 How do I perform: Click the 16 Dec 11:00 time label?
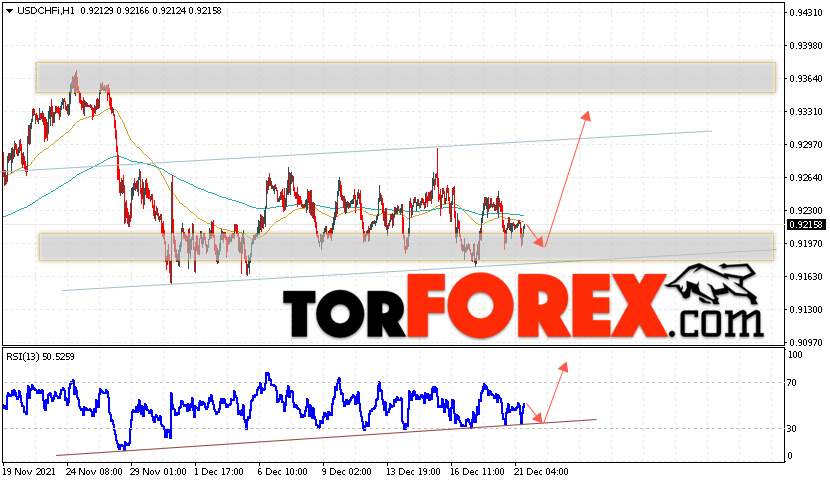(x=477, y=471)
